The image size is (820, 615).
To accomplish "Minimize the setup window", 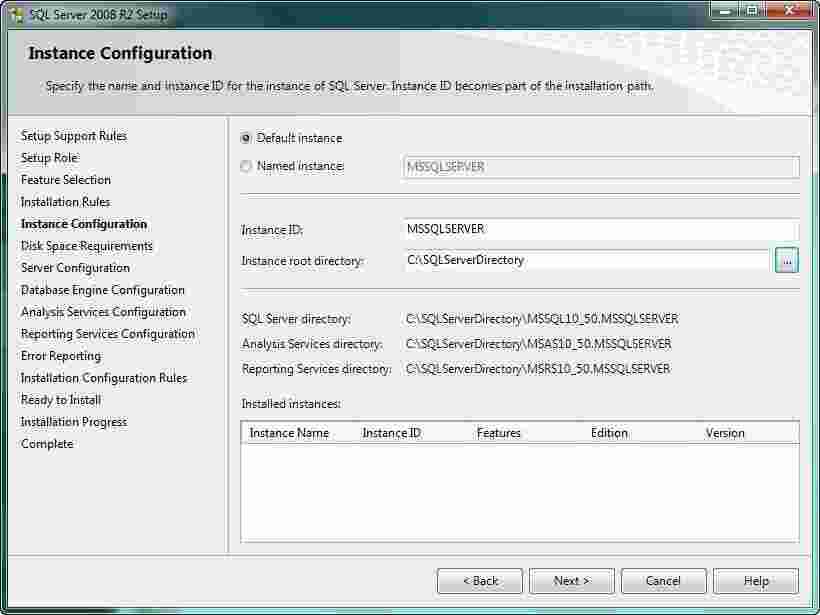I will 725,11.
